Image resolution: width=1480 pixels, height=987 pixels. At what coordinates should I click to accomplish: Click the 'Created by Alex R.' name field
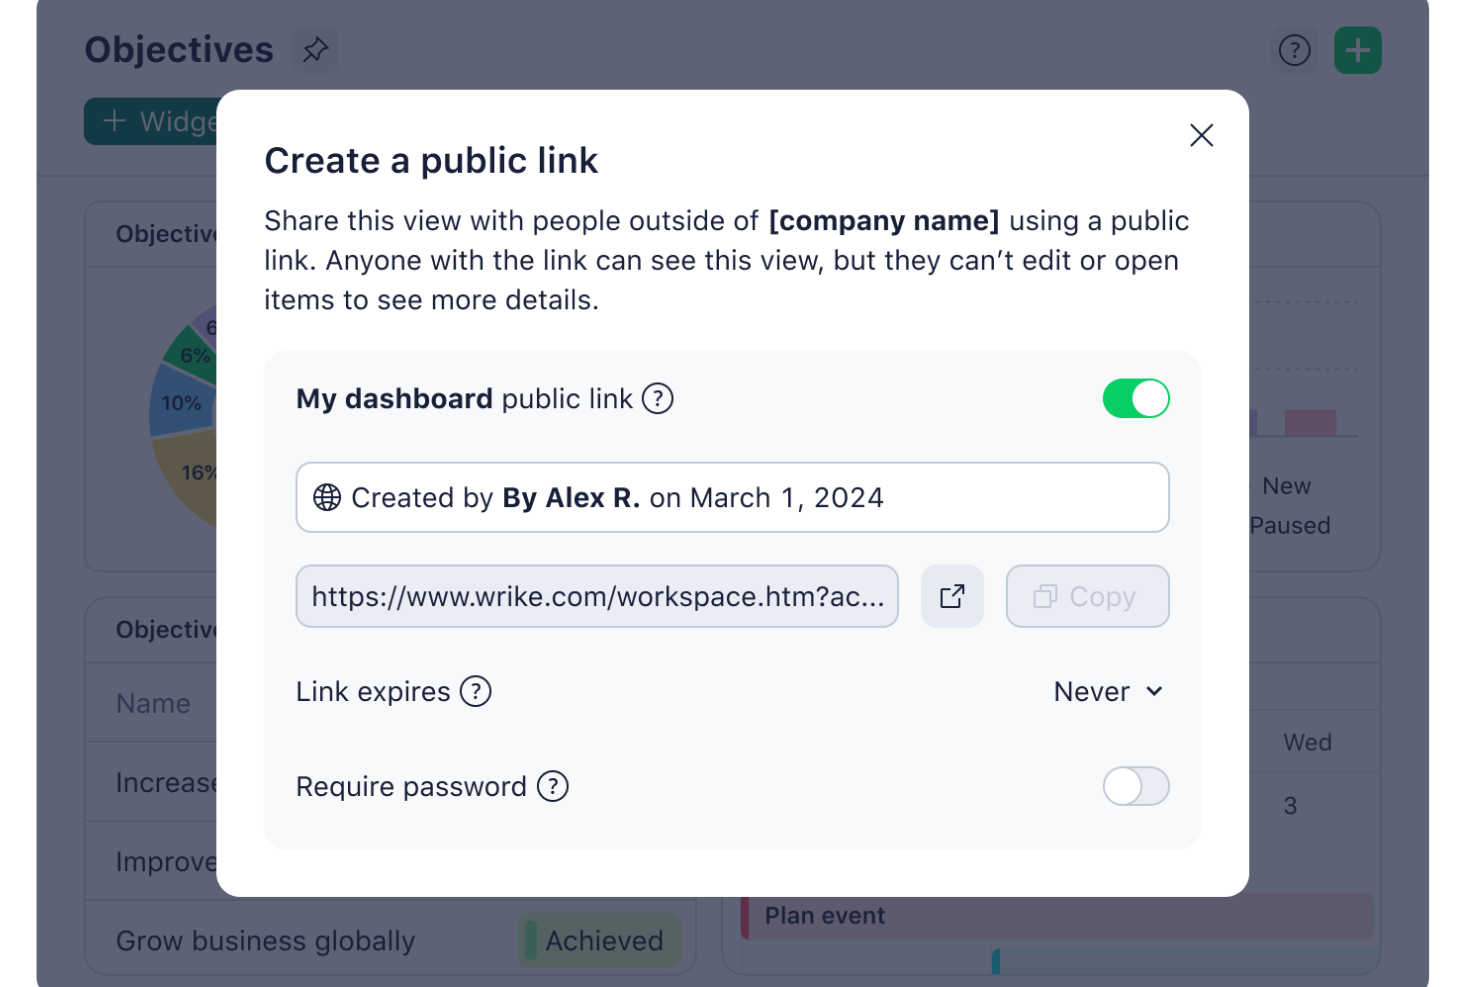(x=732, y=497)
